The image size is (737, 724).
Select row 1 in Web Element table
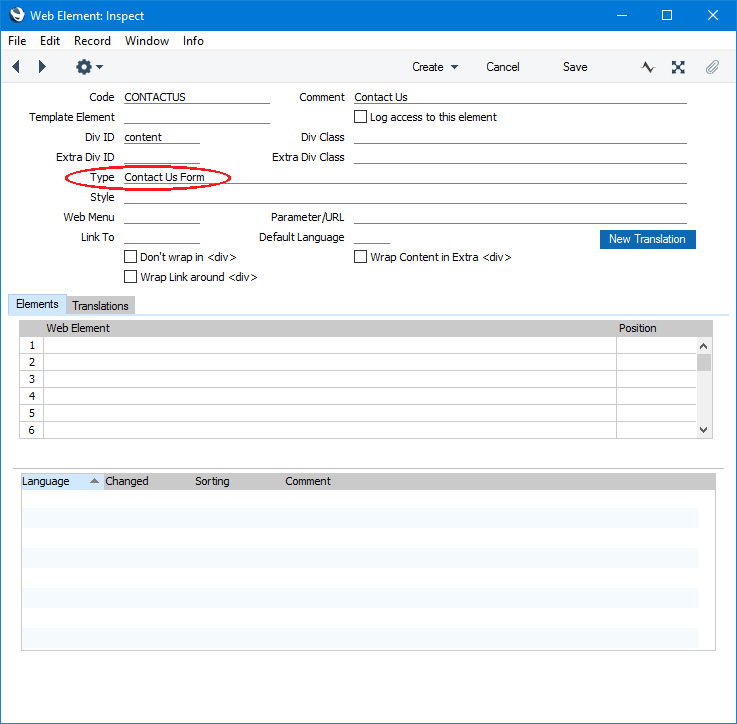329,345
